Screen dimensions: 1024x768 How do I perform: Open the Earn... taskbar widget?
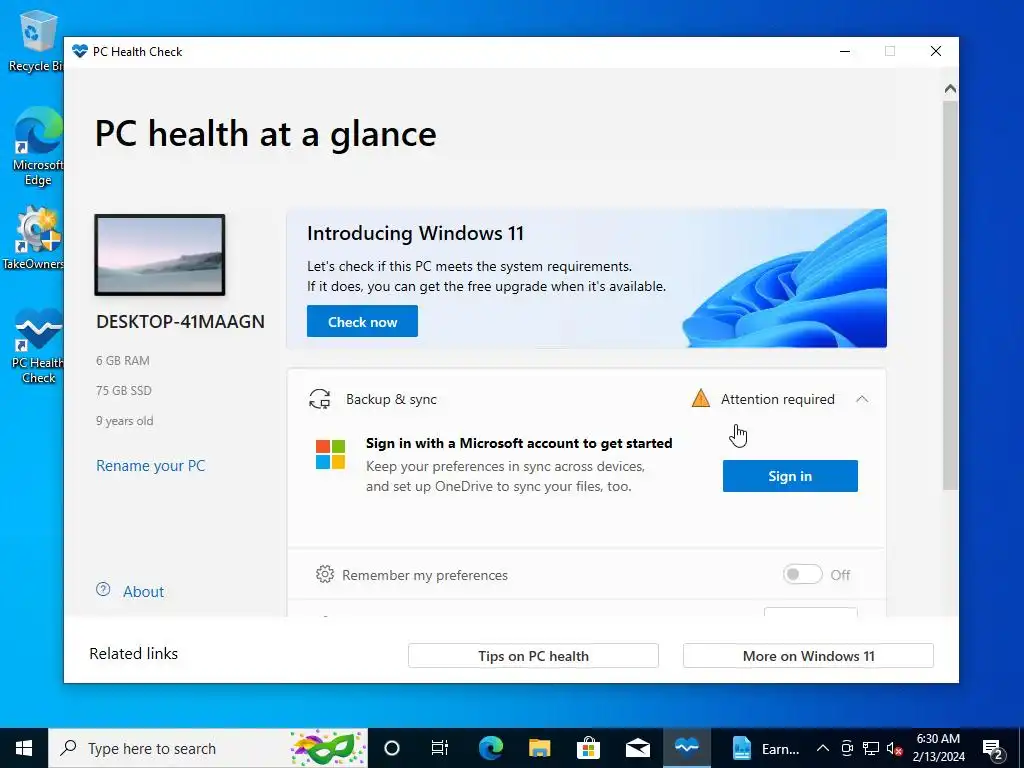[x=765, y=748]
